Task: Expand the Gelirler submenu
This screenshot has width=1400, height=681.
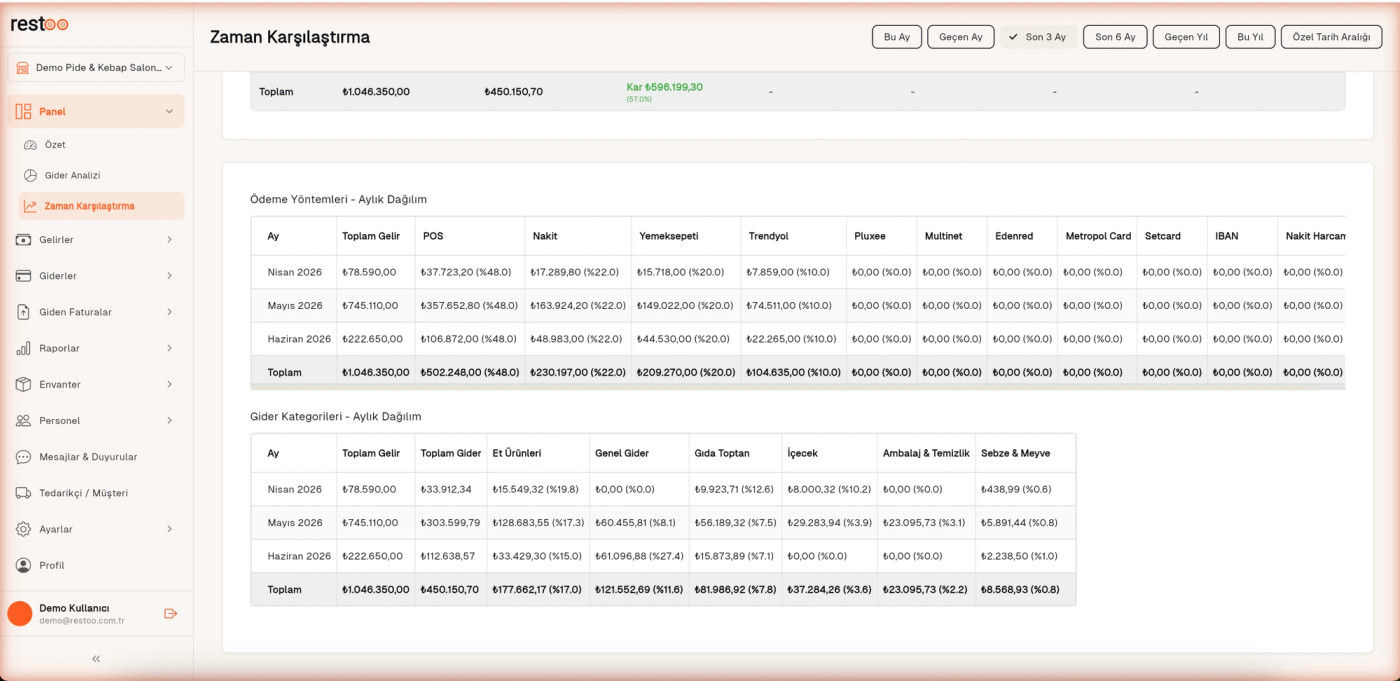Action: [x=169, y=240]
